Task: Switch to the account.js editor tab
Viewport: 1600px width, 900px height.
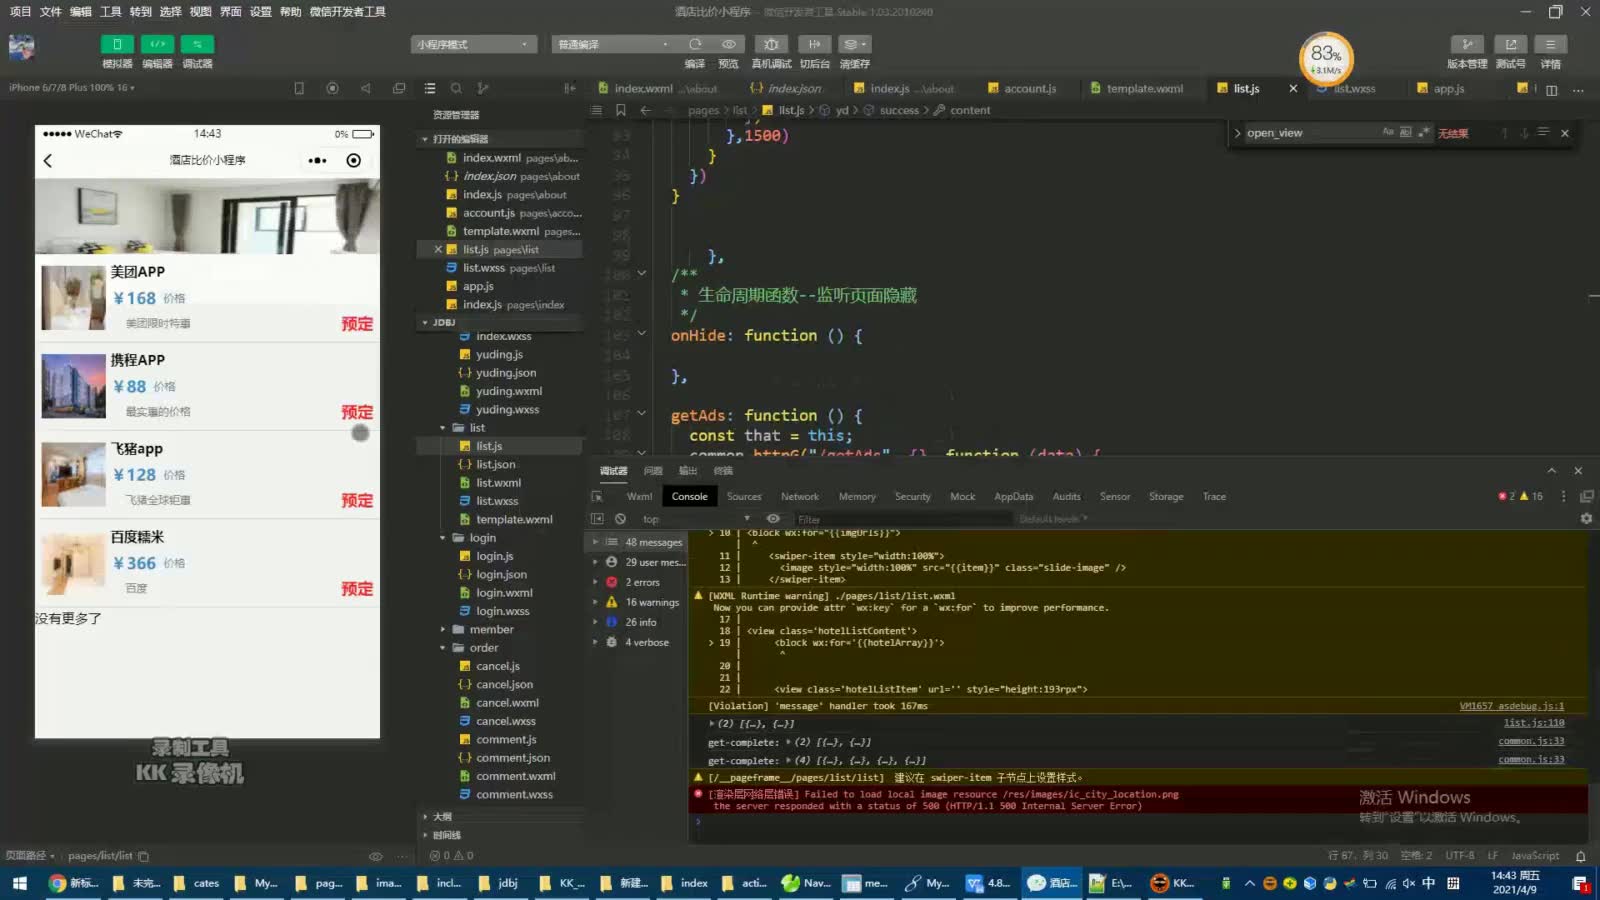Action: 1030,88
